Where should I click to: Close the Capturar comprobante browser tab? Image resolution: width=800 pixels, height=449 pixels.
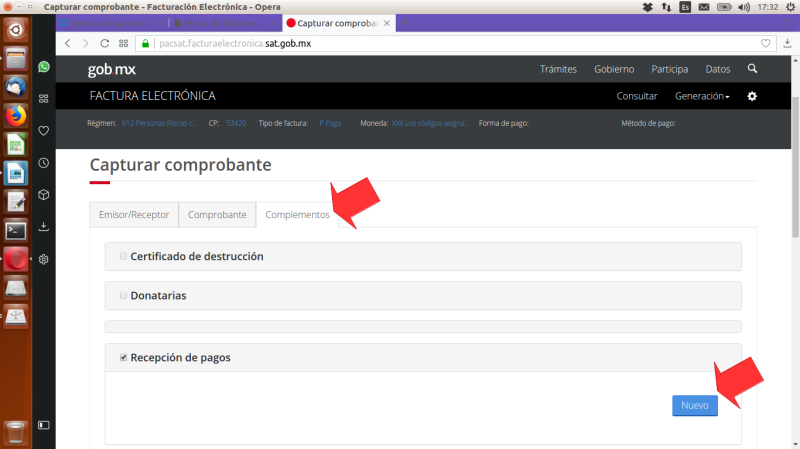(x=387, y=23)
